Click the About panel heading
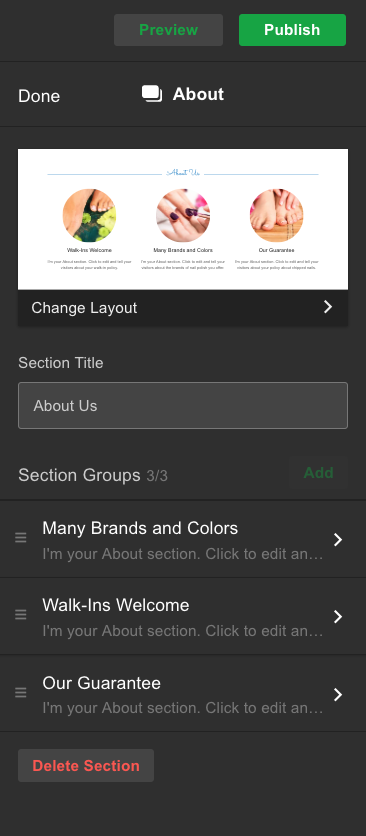 (198, 94)
